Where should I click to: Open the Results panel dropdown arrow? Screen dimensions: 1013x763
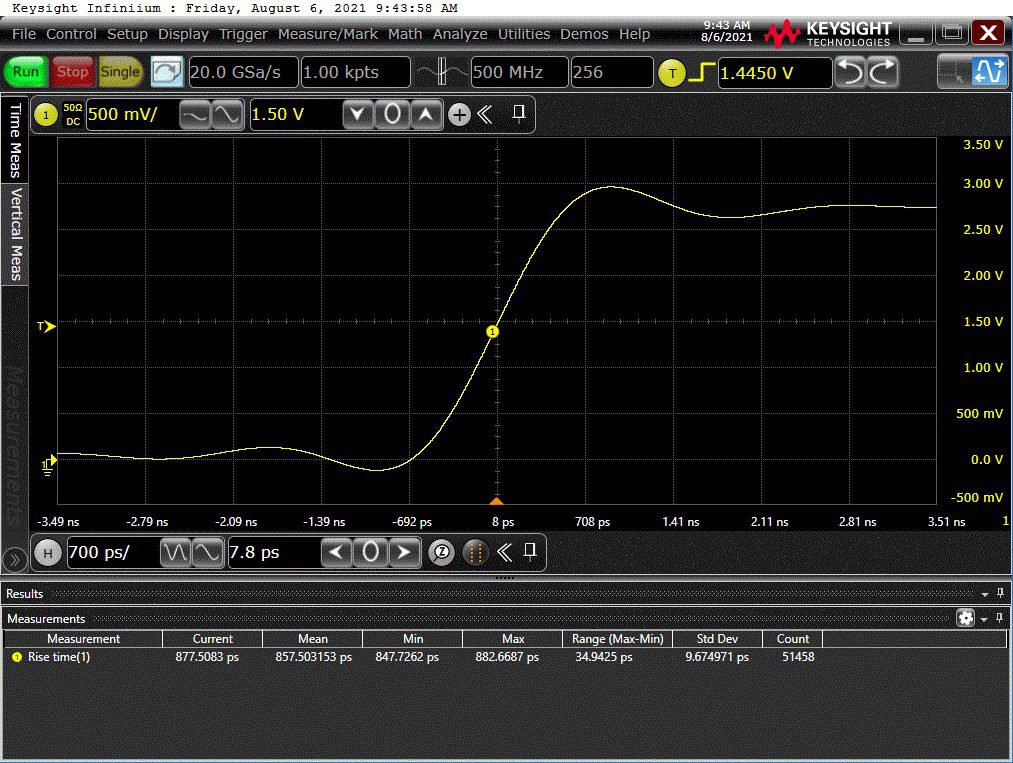985,594
